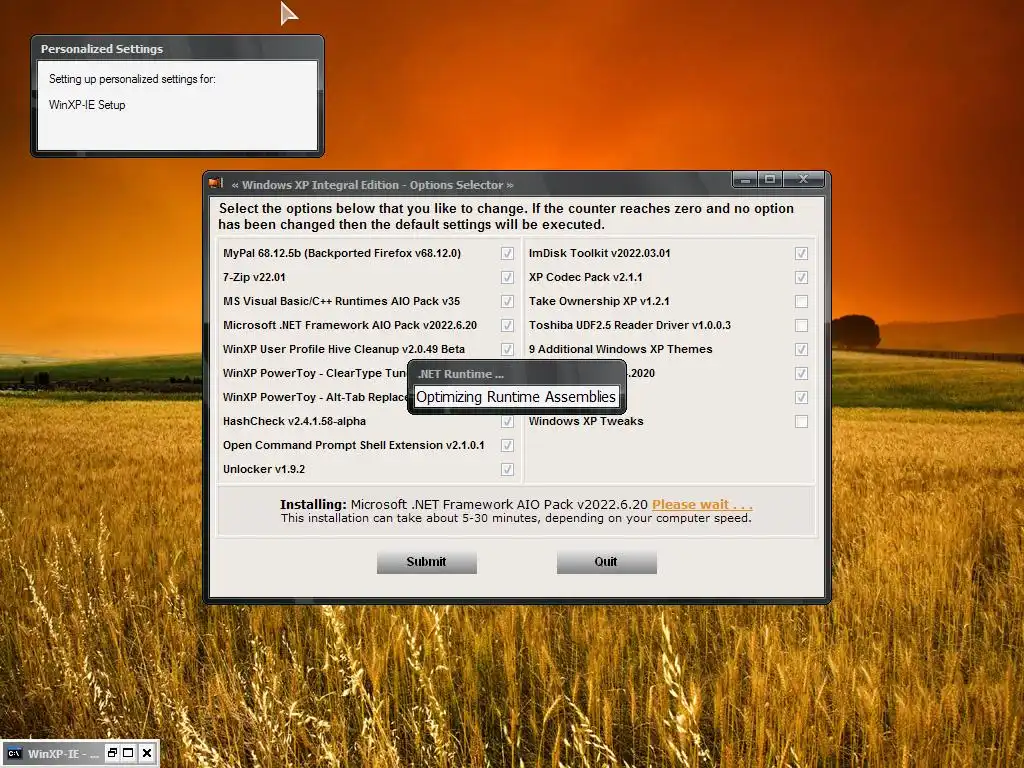Maximize the minimized WinXP-IE window
The width and height of the screenshot is (1024, 768).
[x=128, y=753]
